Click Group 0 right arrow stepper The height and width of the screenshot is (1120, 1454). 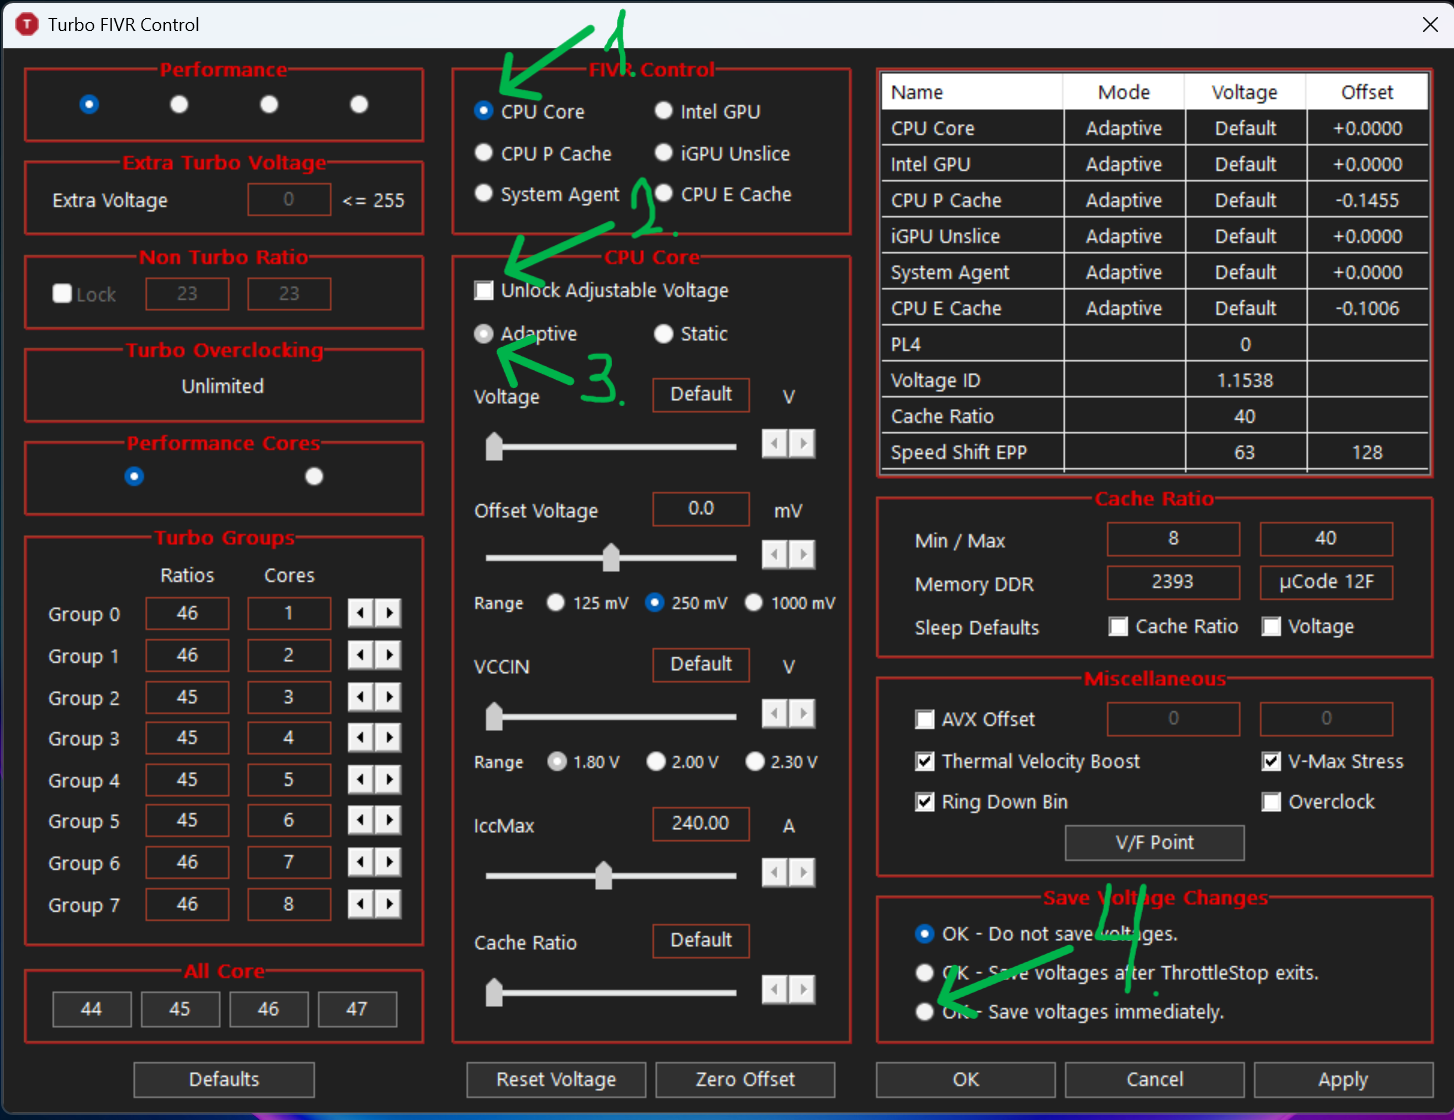388,613
